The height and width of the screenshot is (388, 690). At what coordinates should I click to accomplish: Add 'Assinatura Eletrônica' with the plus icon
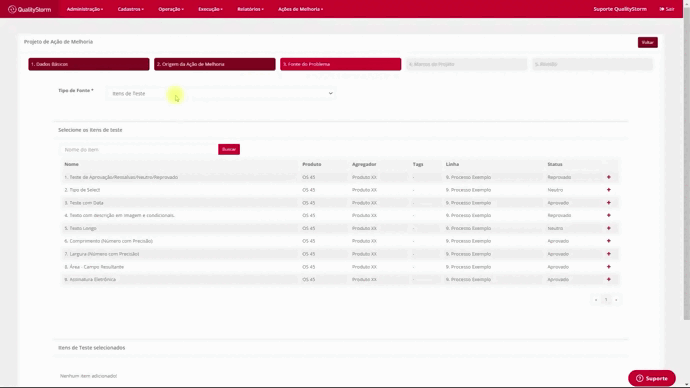tap(609, 279)
